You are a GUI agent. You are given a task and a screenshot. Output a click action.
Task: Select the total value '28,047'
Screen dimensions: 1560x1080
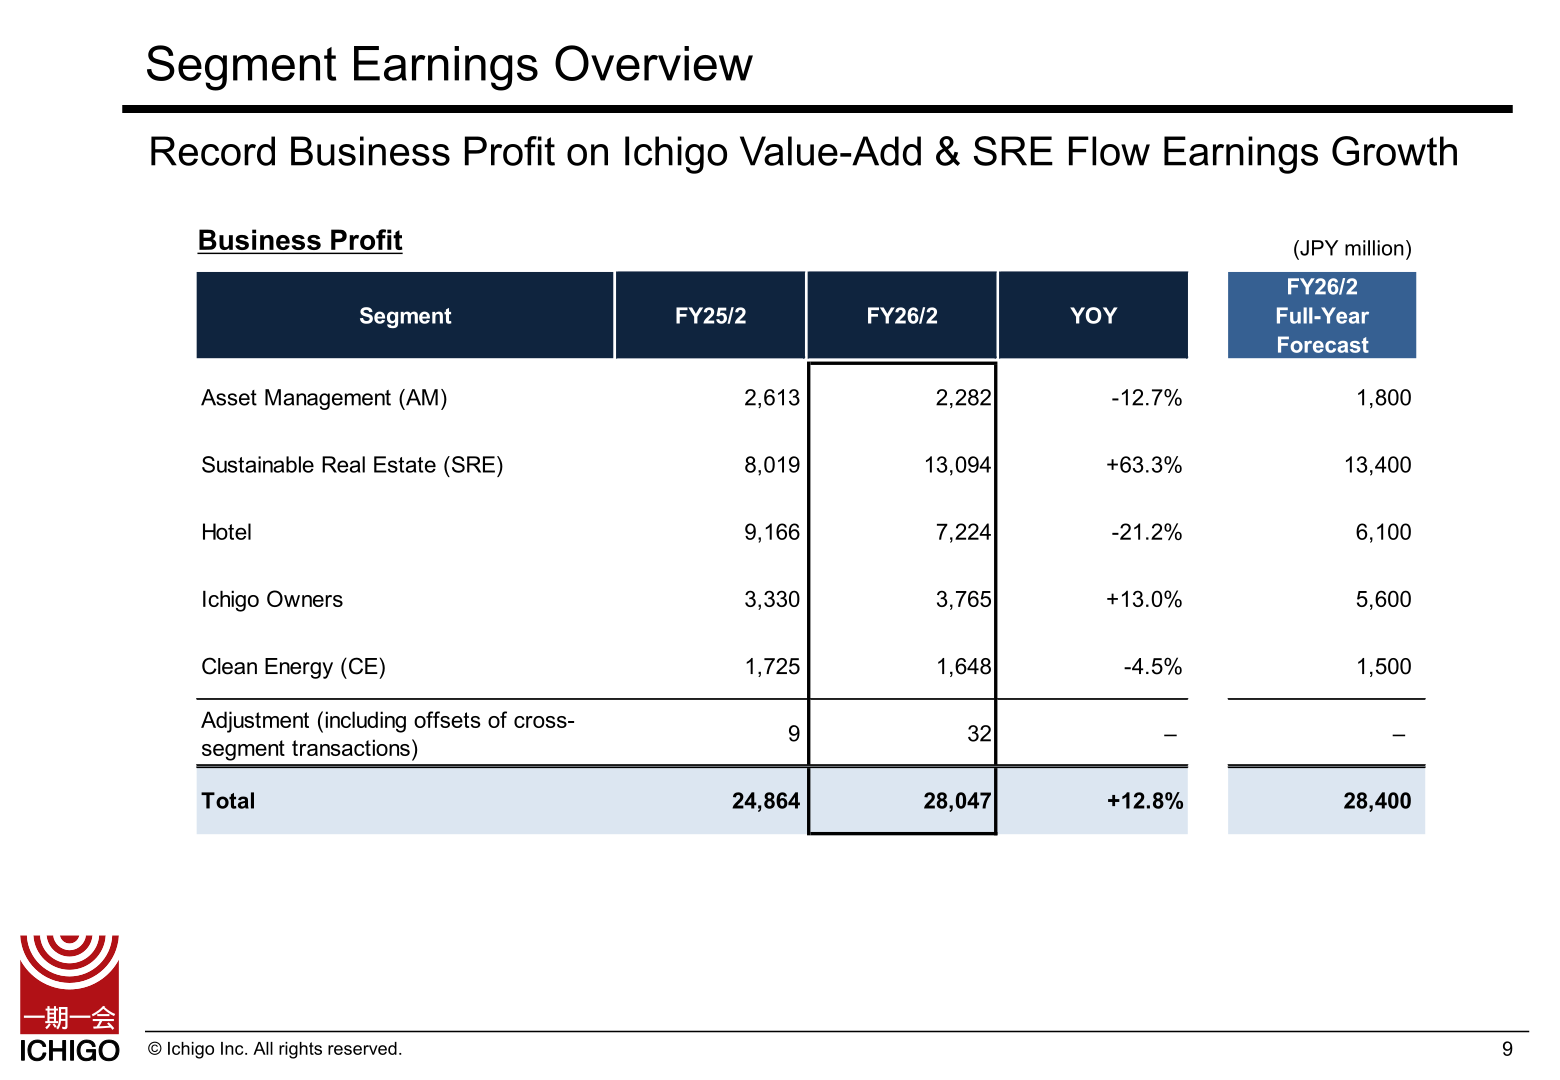click(x=957, y=801)
